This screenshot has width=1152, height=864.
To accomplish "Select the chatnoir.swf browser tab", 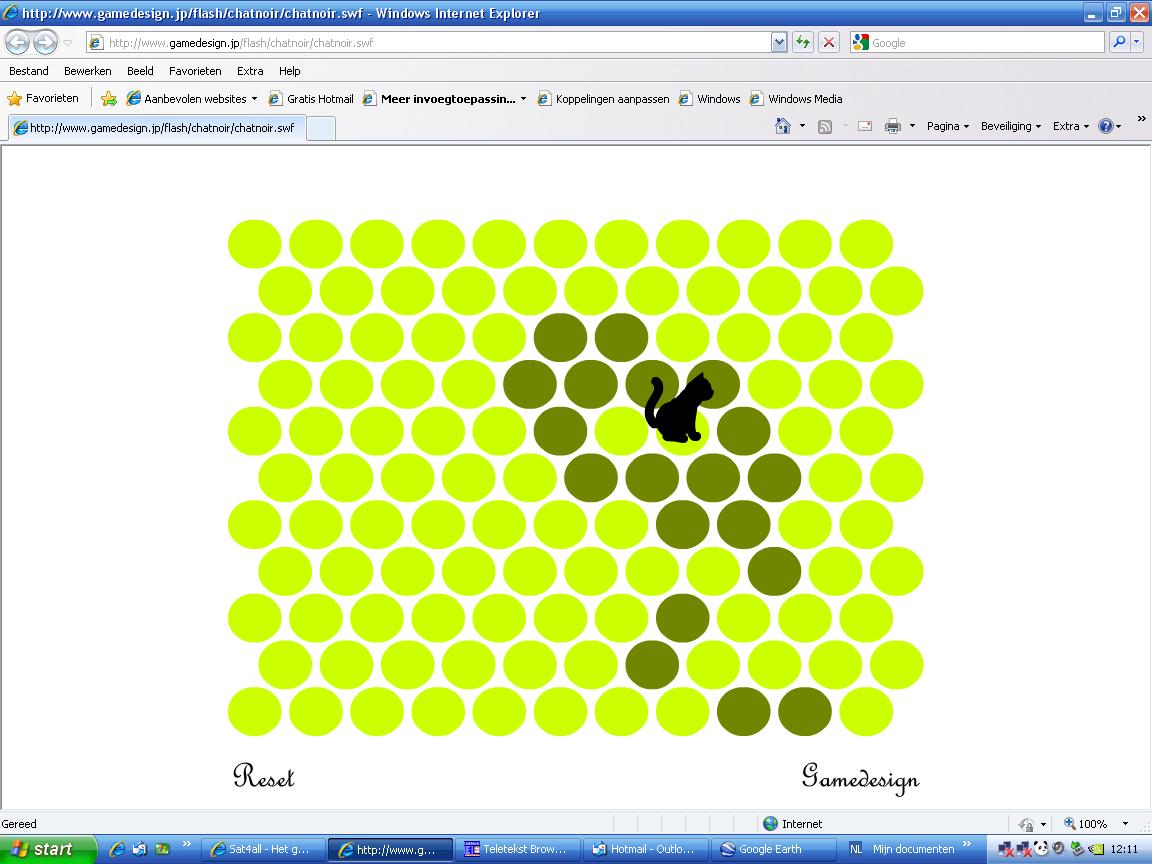I will click(x=156, y=128).
